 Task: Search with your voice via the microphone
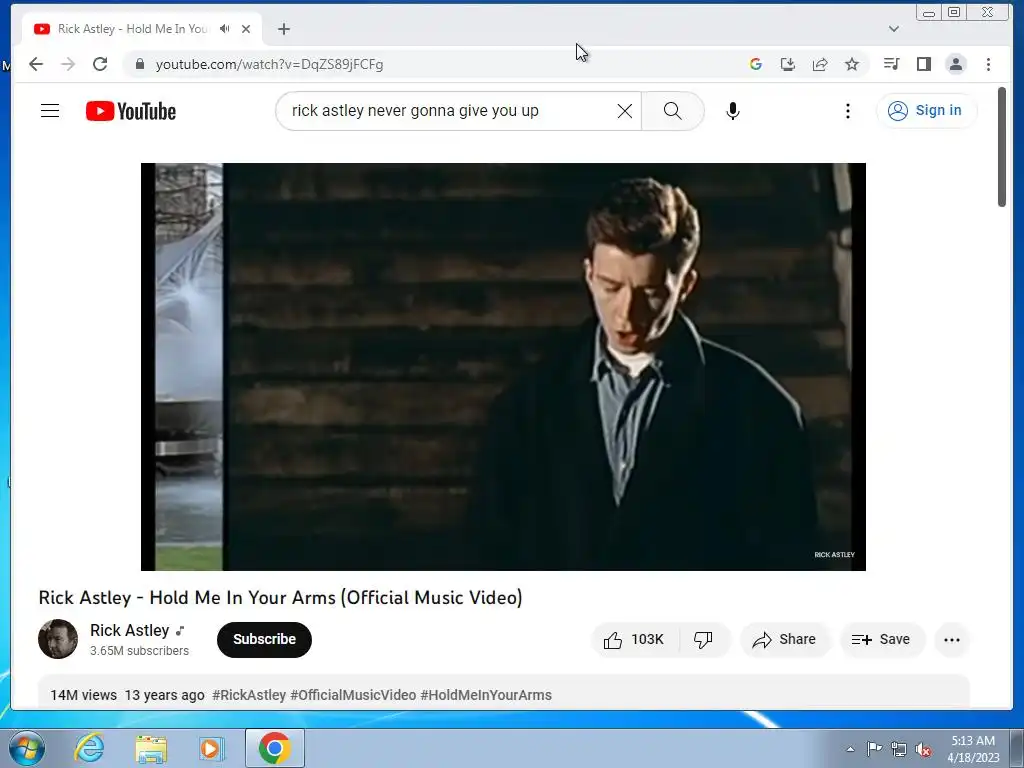pyautogui.click(x=733, y=111)
